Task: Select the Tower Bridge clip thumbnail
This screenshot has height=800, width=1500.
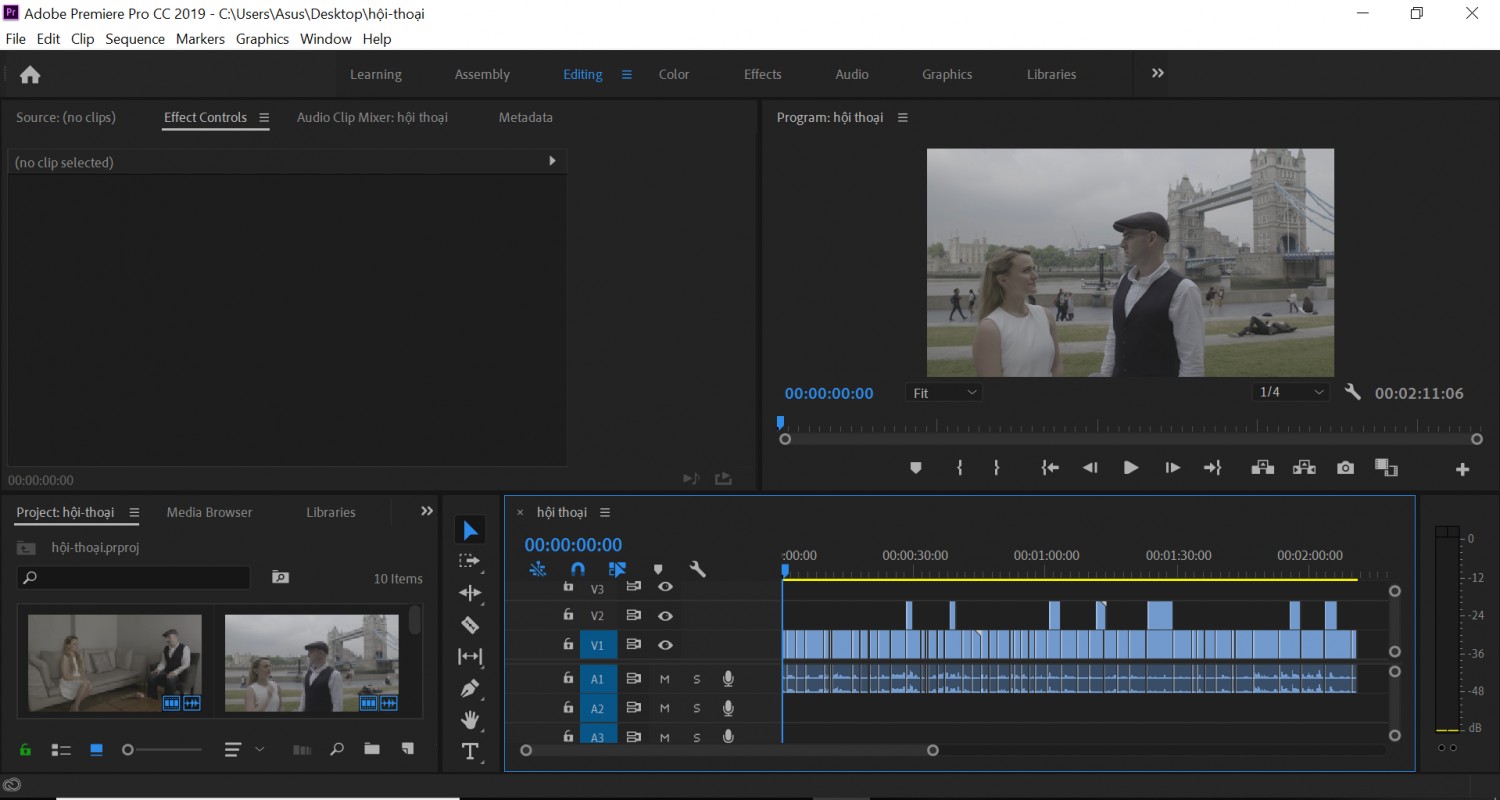Action: 312,664
